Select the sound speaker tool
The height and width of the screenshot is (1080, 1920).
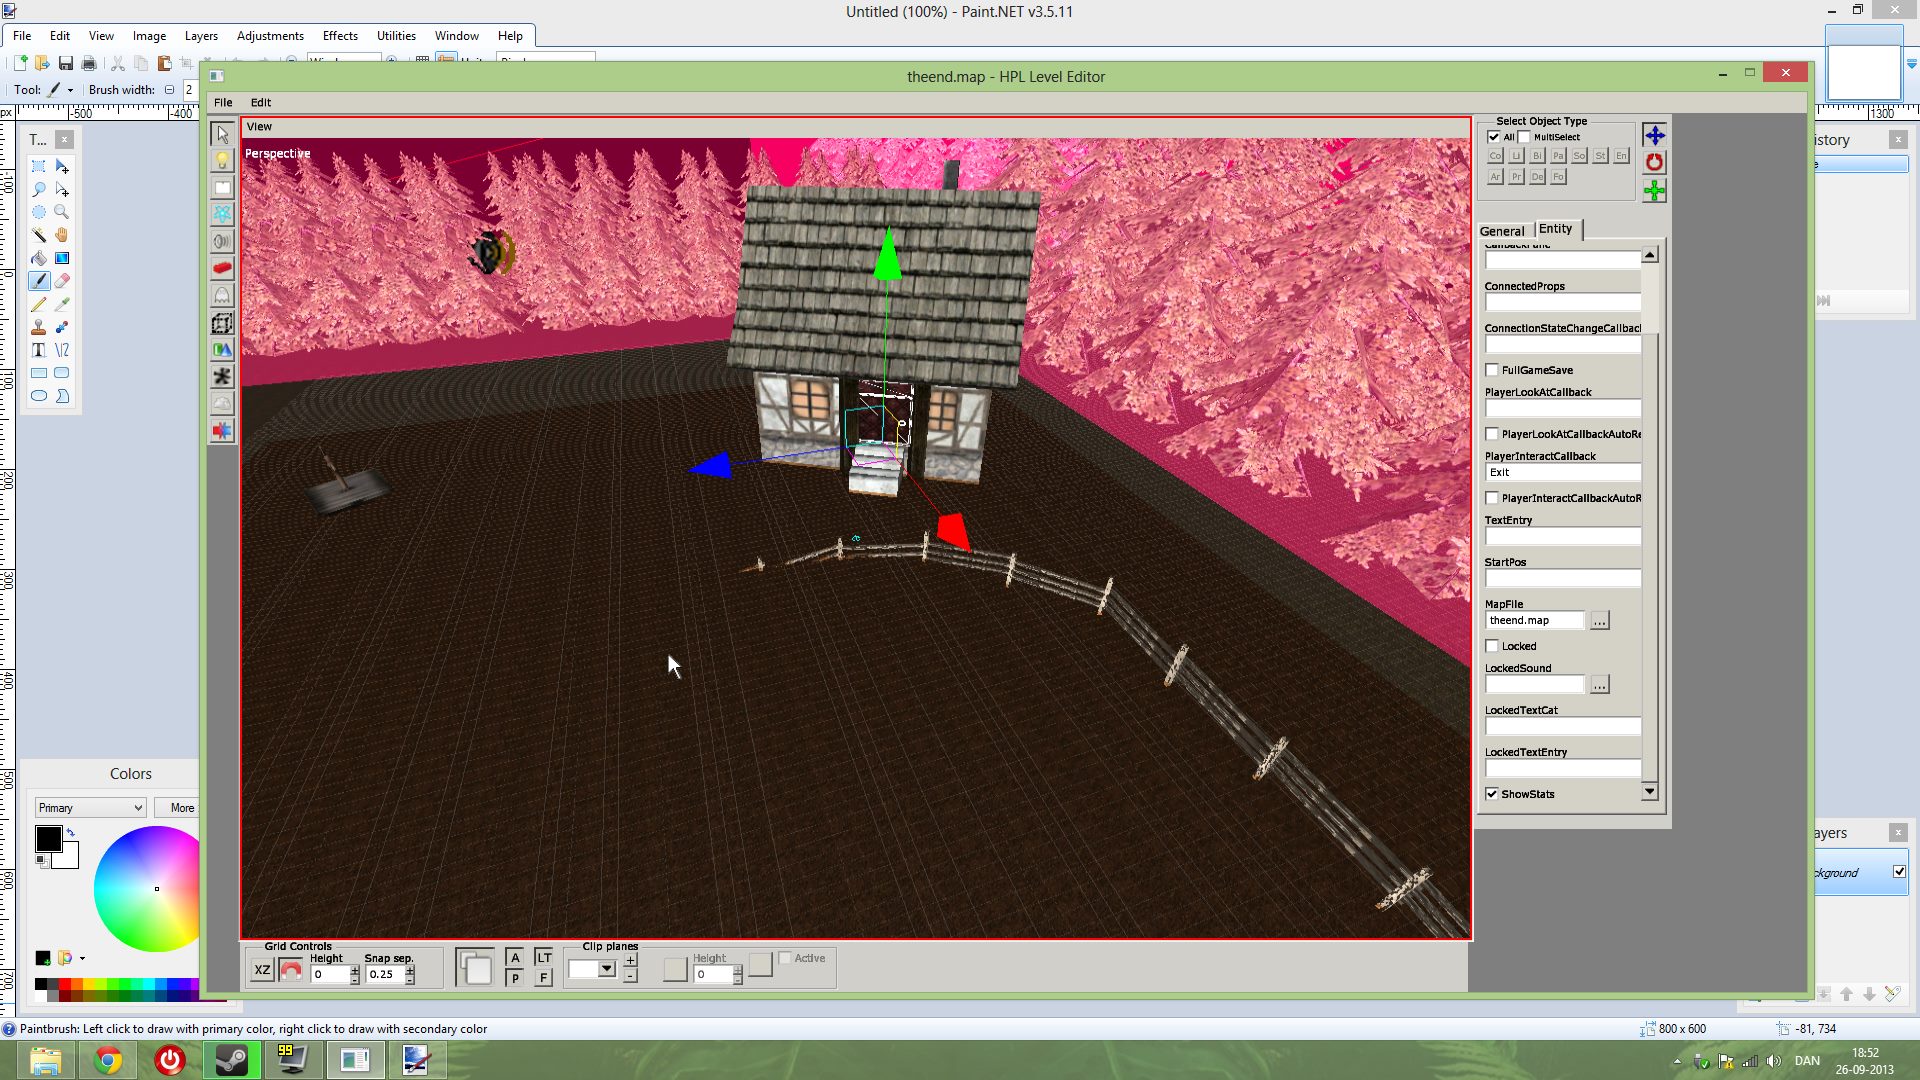(x=222, y=241)
